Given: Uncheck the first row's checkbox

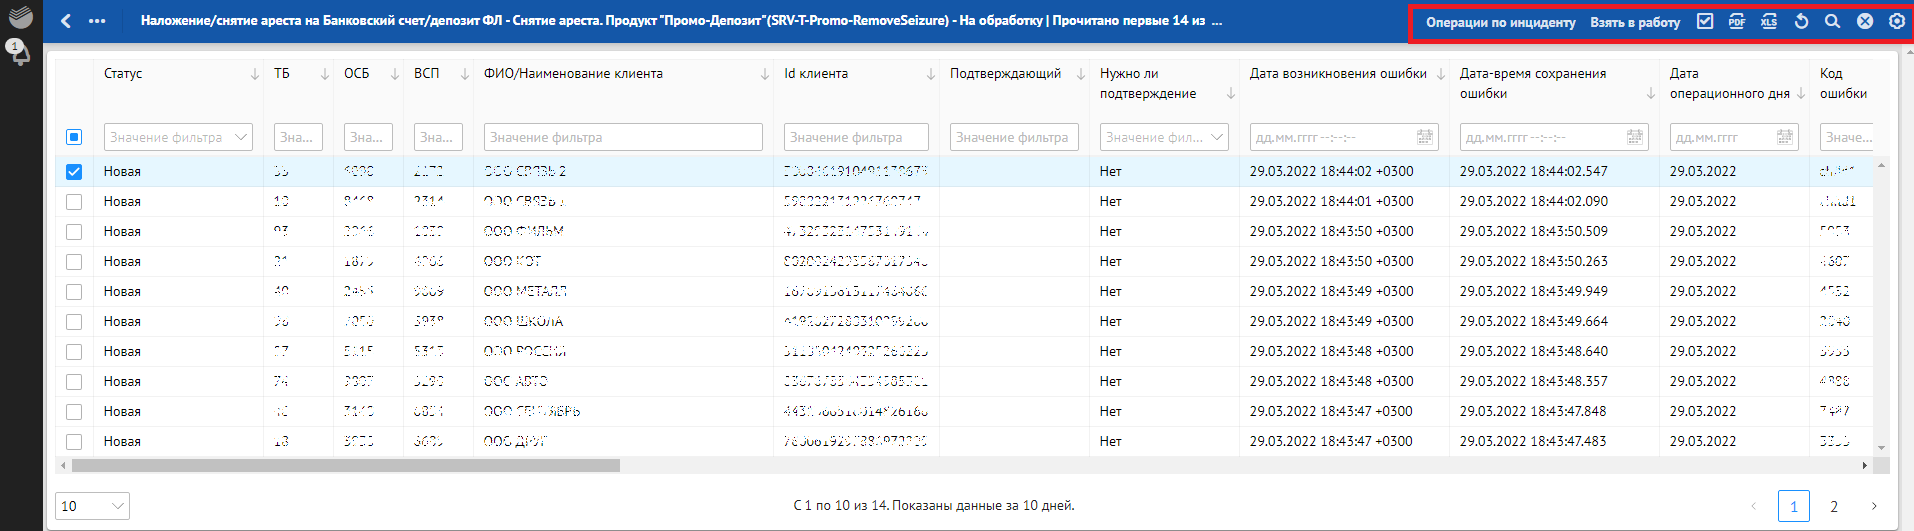Looking at the screenshot, I should [x=74, y=172].
